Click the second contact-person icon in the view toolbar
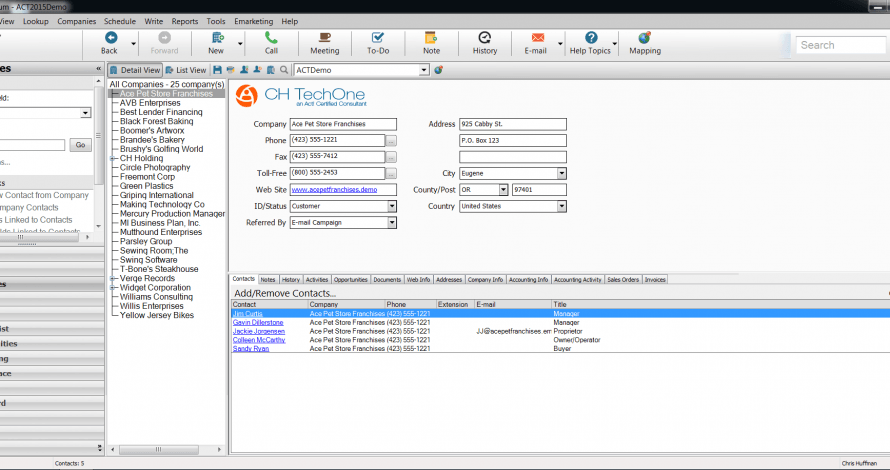 coord(257,70)
